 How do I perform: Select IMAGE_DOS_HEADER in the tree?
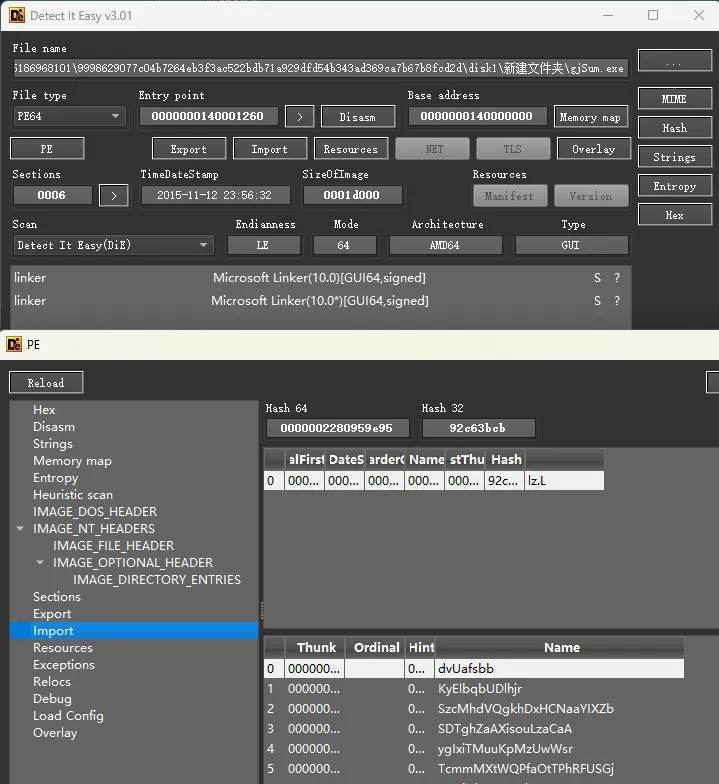[95, 512]
